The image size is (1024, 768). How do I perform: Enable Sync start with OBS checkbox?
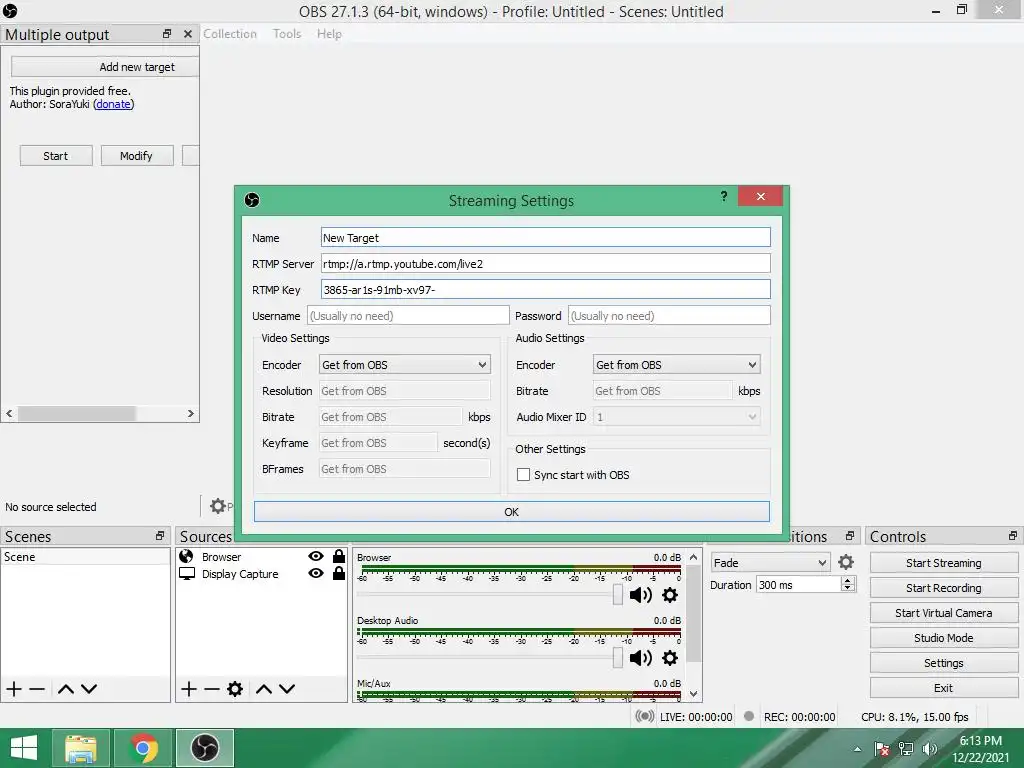(x=523, y=475)
